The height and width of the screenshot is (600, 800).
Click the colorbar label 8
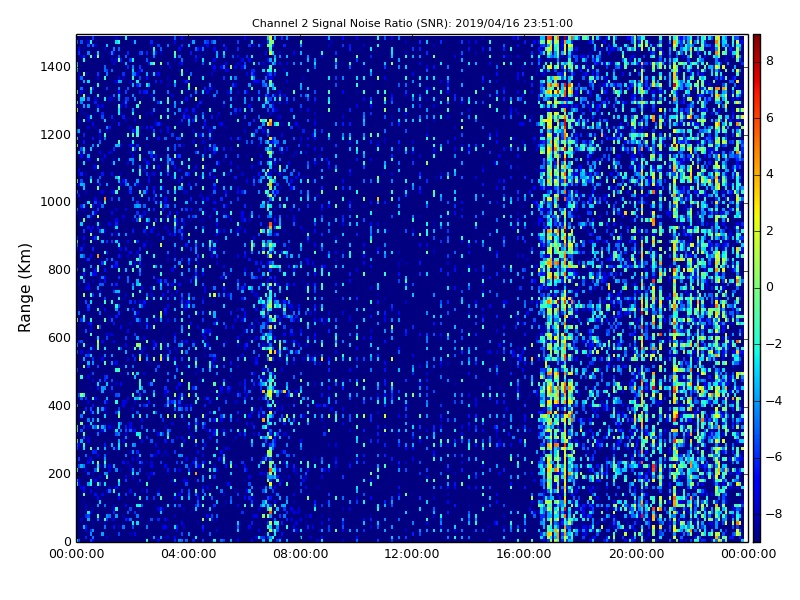[x=770, y=61]
